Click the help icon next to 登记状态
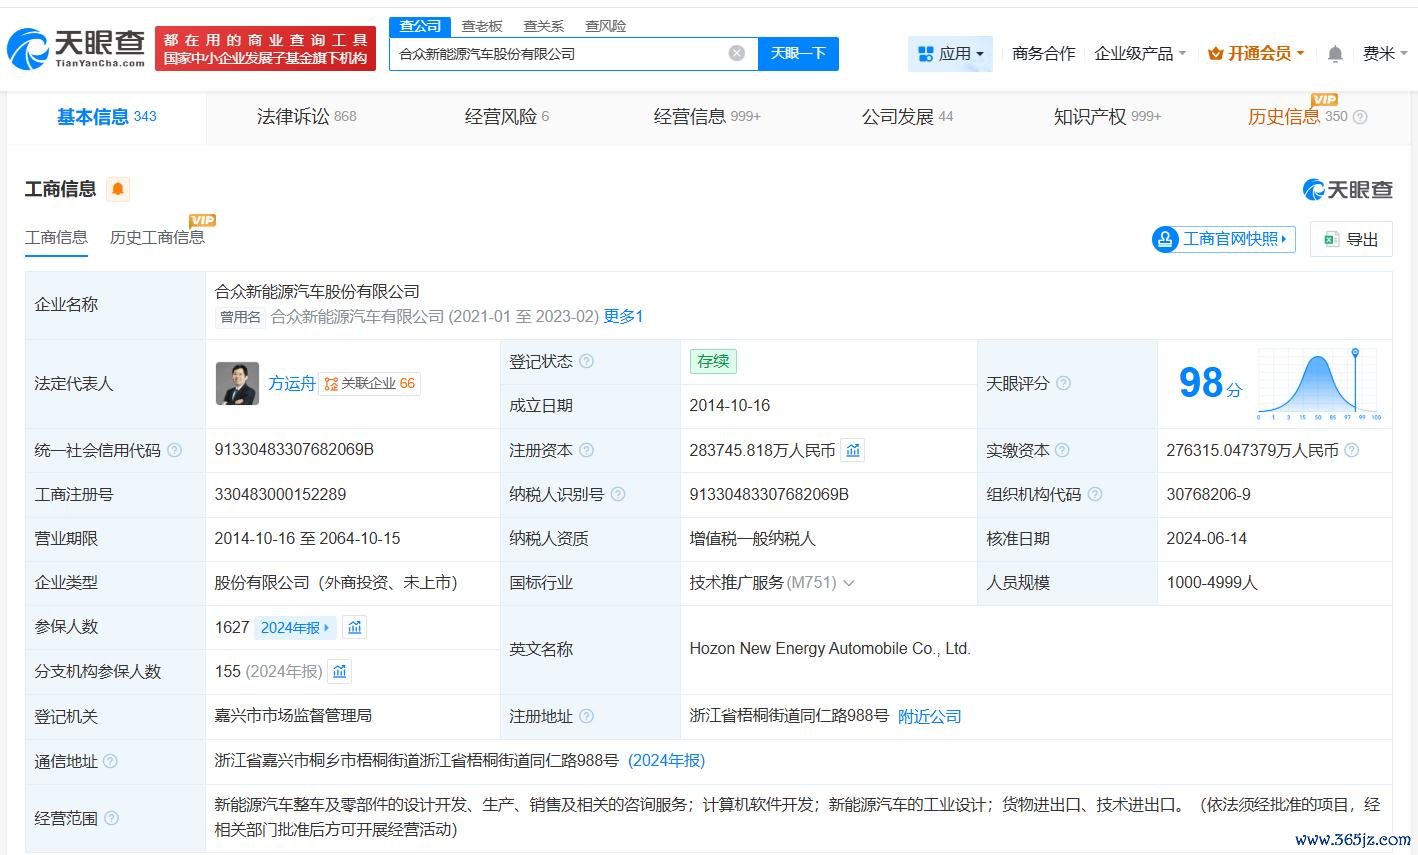This screenshot has width=1418, height=855. pos(587,361)
